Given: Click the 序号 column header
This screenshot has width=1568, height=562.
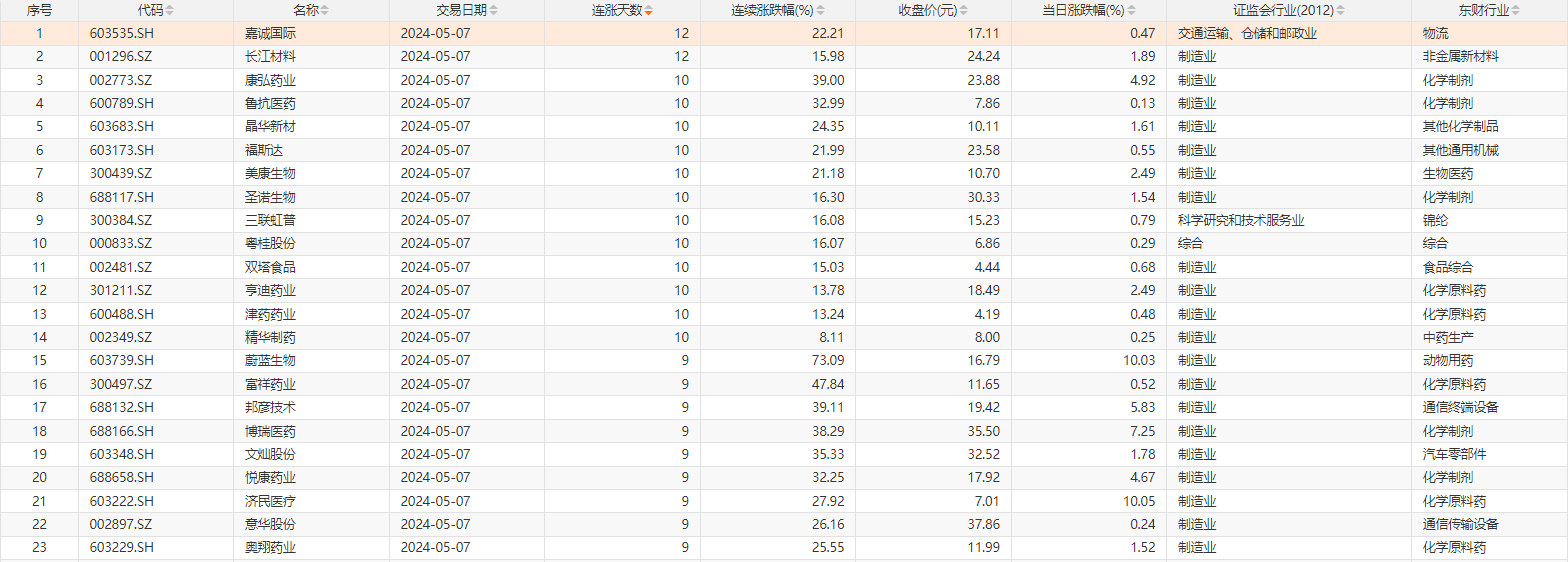Looking at the screenshot, I should point(39,11).
